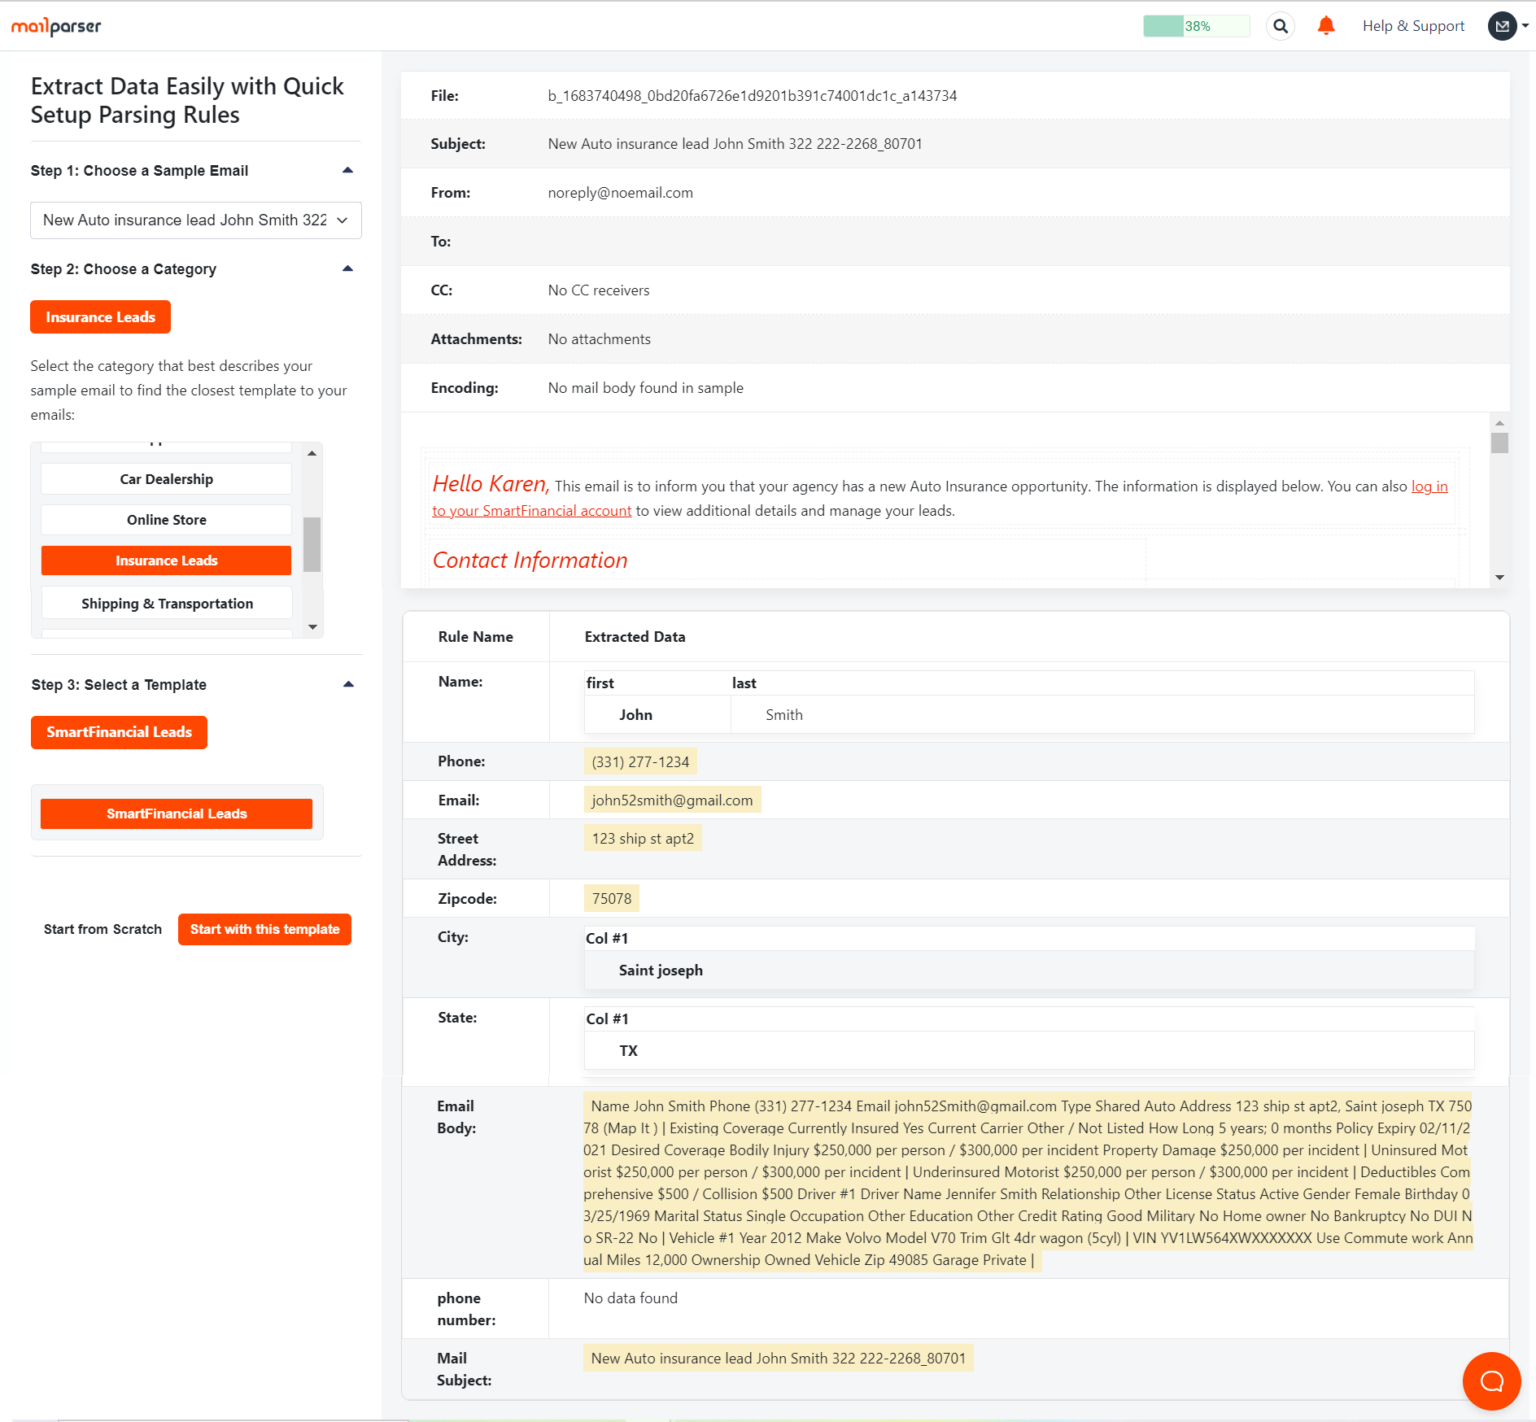1536x1422 pixels.
Task: Open the search magnifier icon
Action: [1280, 25]
